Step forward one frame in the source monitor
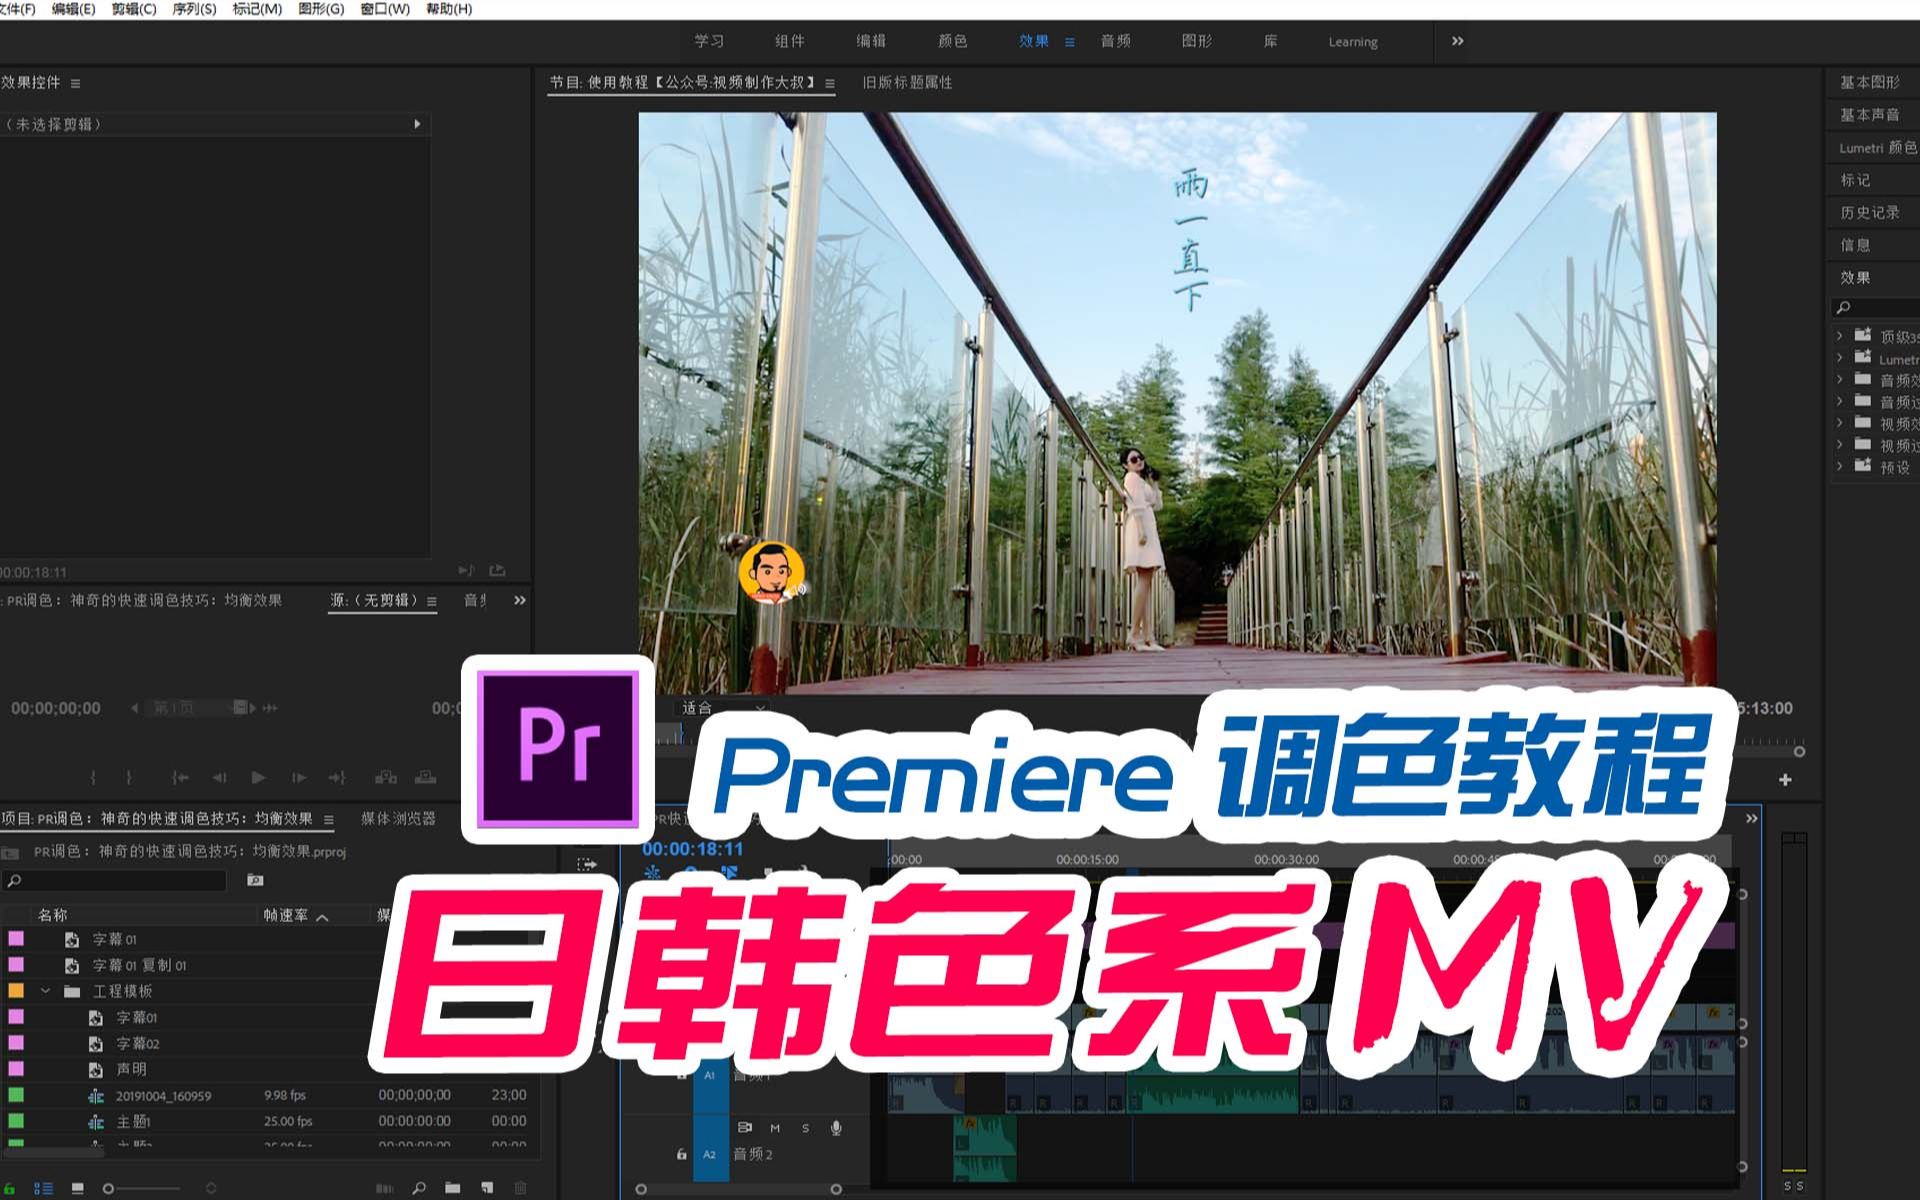The width and height of the screenshot is (1920, 1200). pos(298,777)
